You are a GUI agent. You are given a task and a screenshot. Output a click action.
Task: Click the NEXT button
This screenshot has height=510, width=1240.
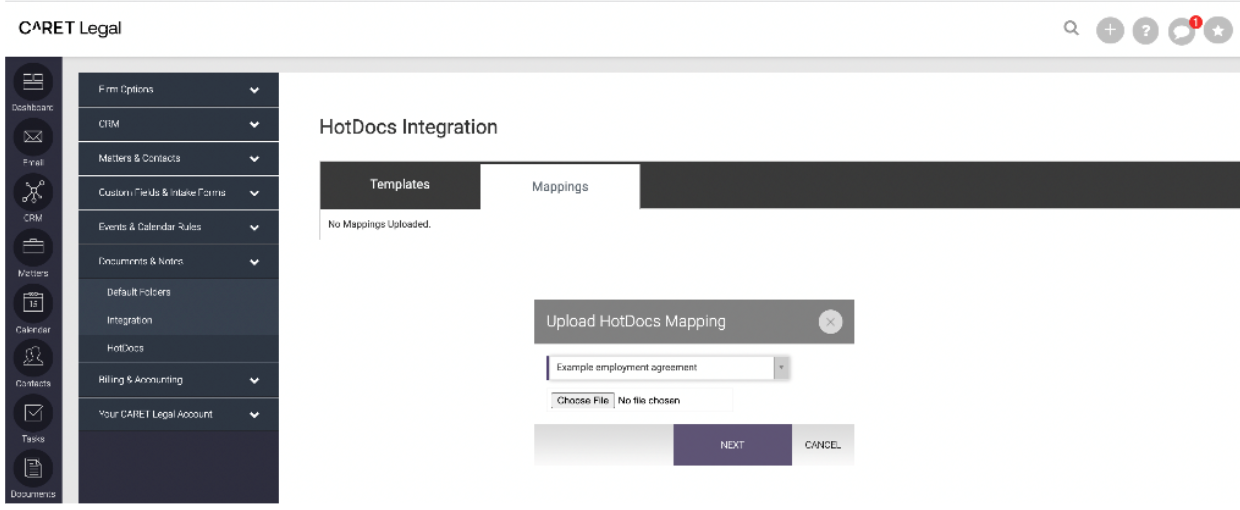[733, 445]
